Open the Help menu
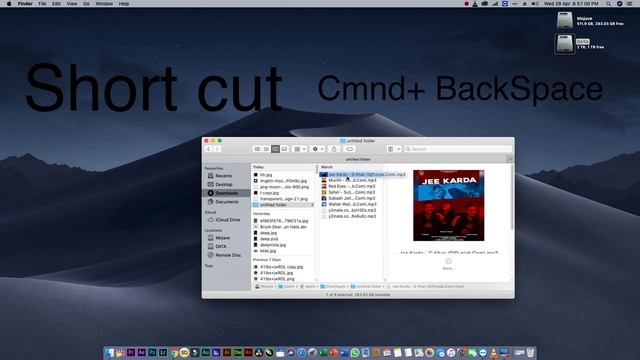640x360 pixels. pyautogui.click(x=123, y=4)
